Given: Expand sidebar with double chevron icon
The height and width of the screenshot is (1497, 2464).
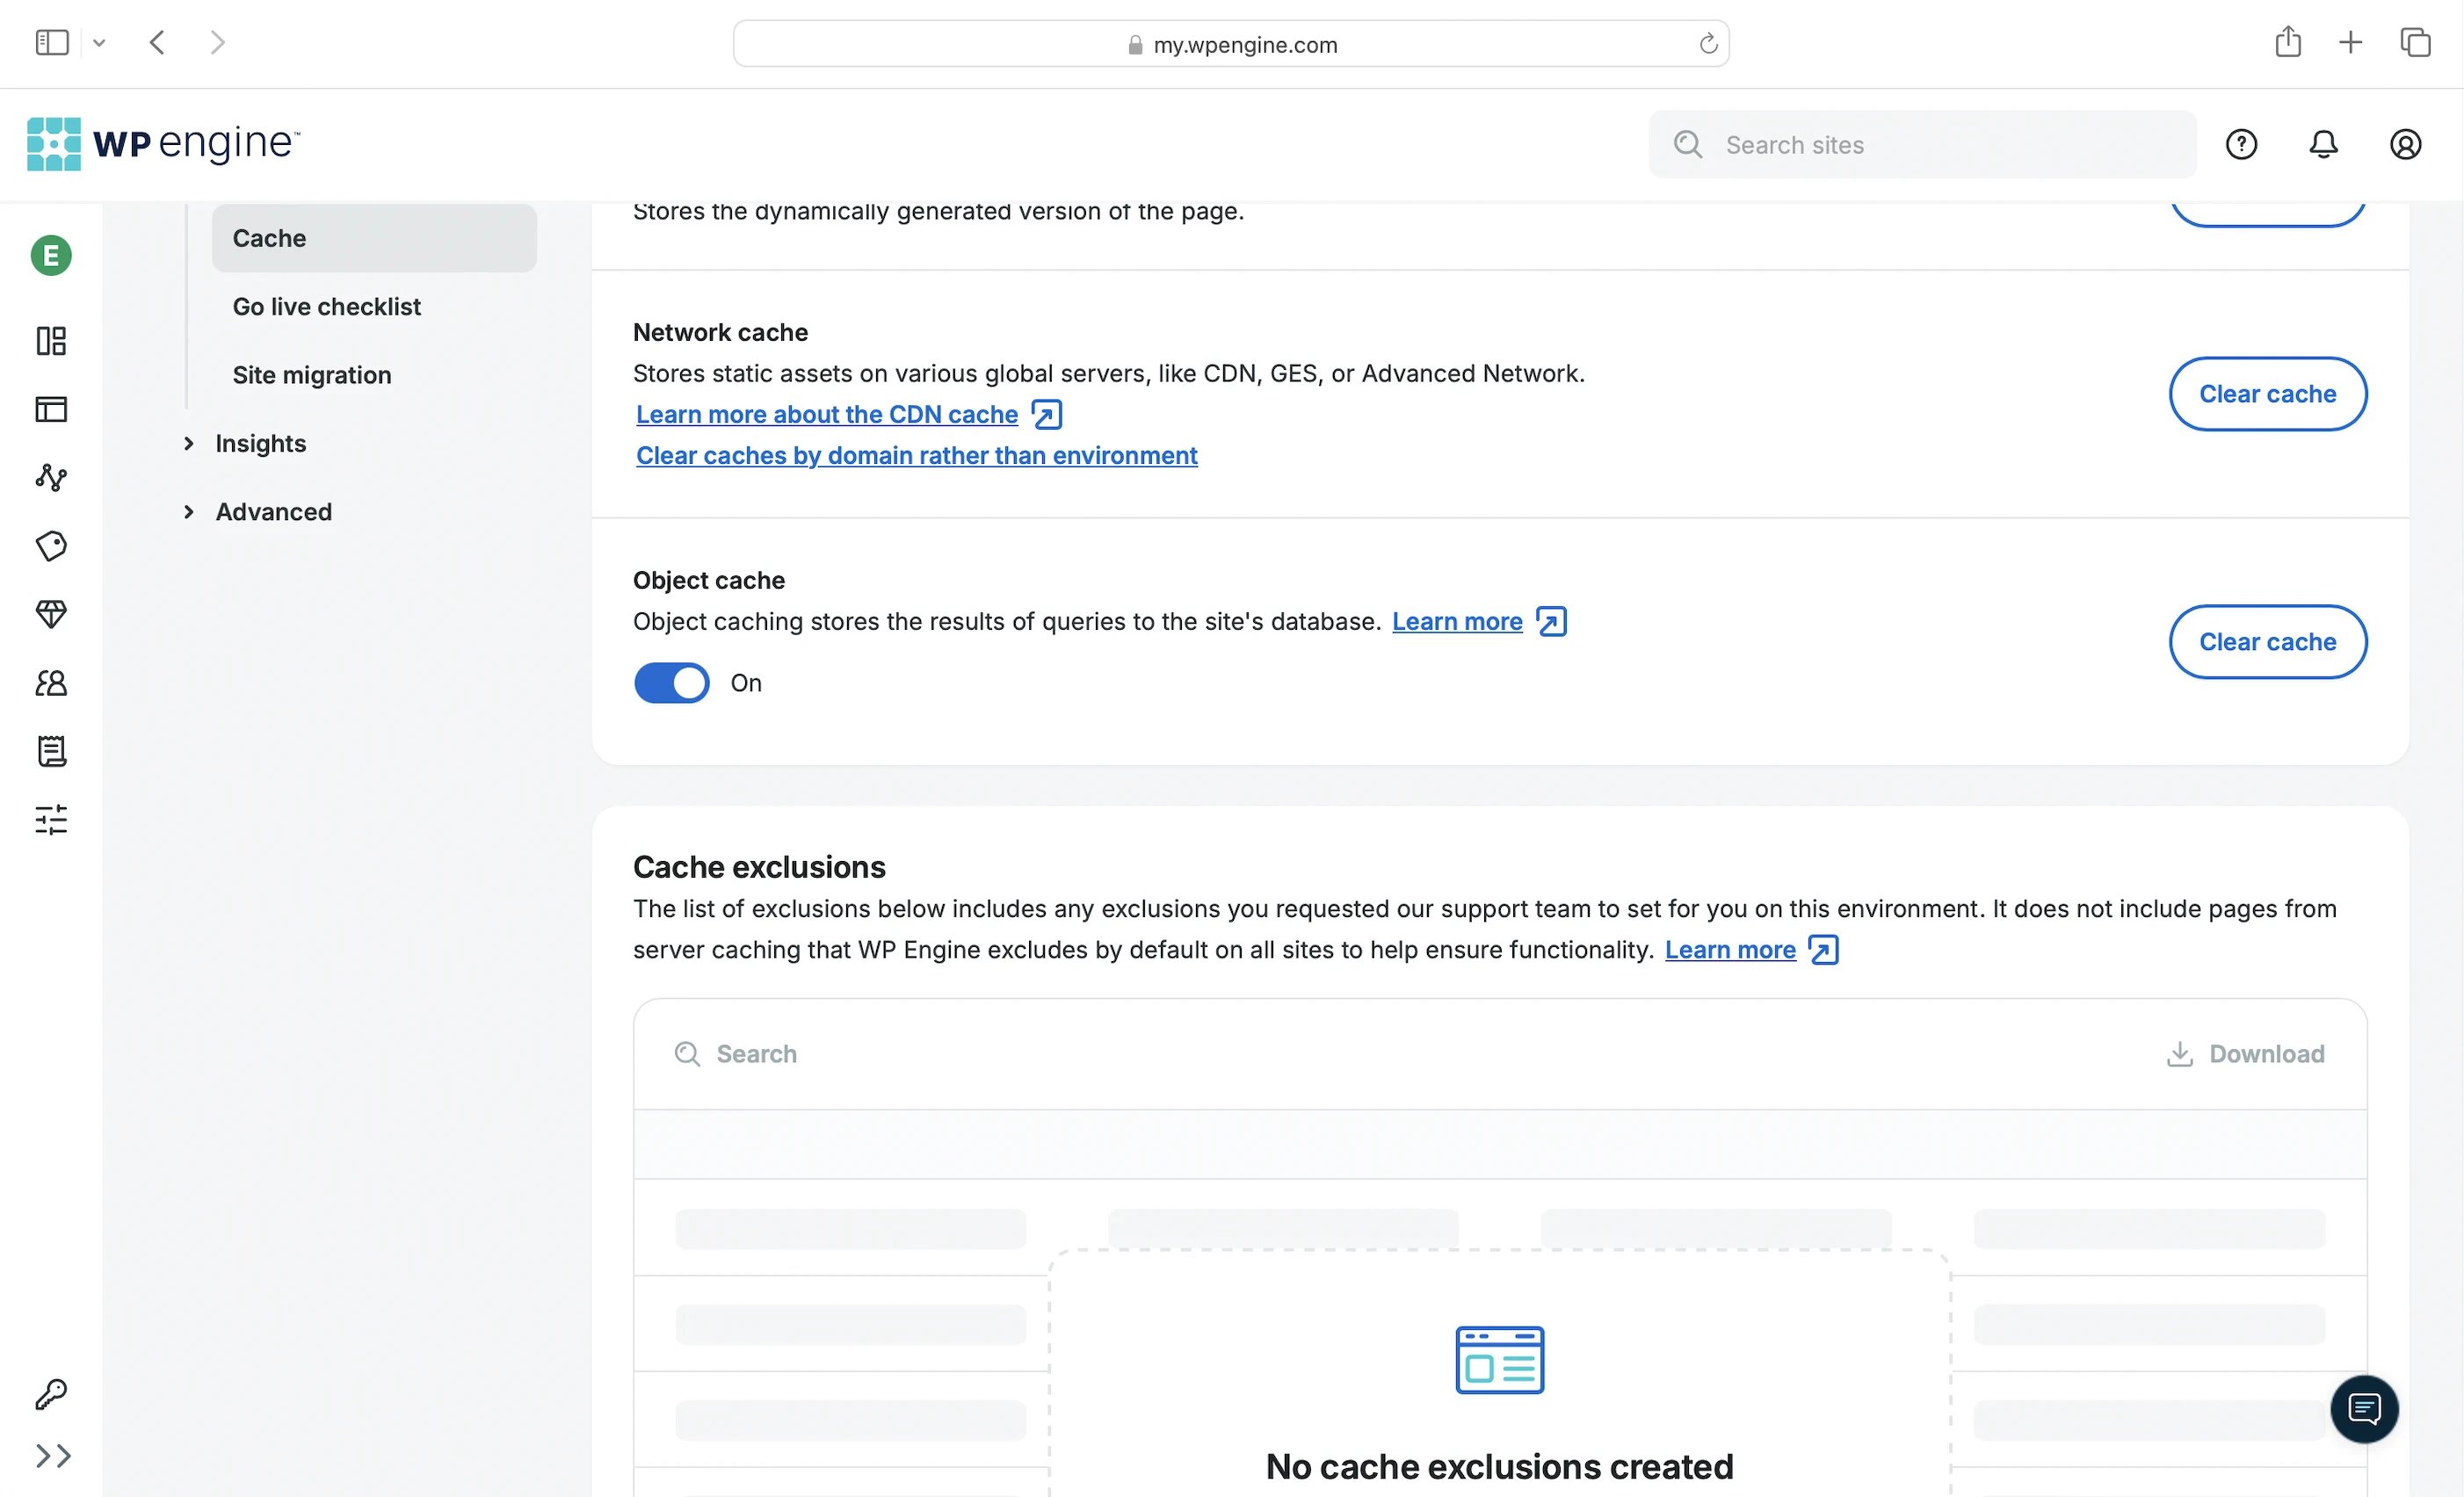Looking at the screenshot, I should pyautogui.click(x=53, y=1455).
